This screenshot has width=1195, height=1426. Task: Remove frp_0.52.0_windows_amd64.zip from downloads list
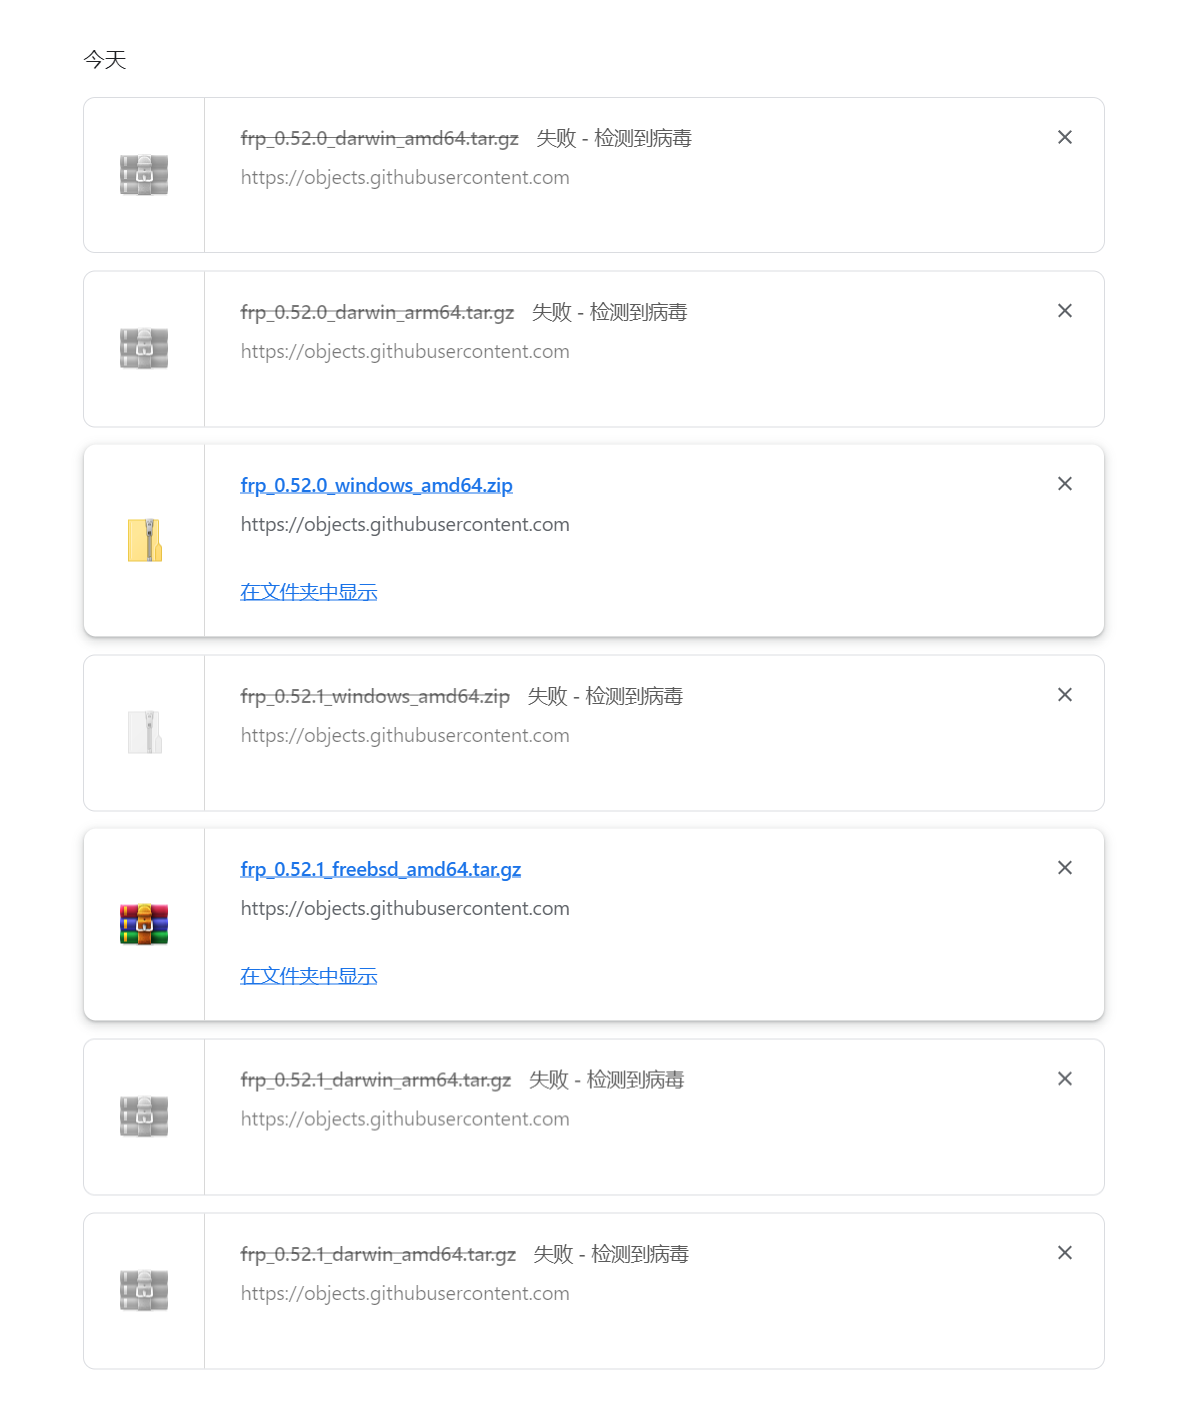(1064, 484)
